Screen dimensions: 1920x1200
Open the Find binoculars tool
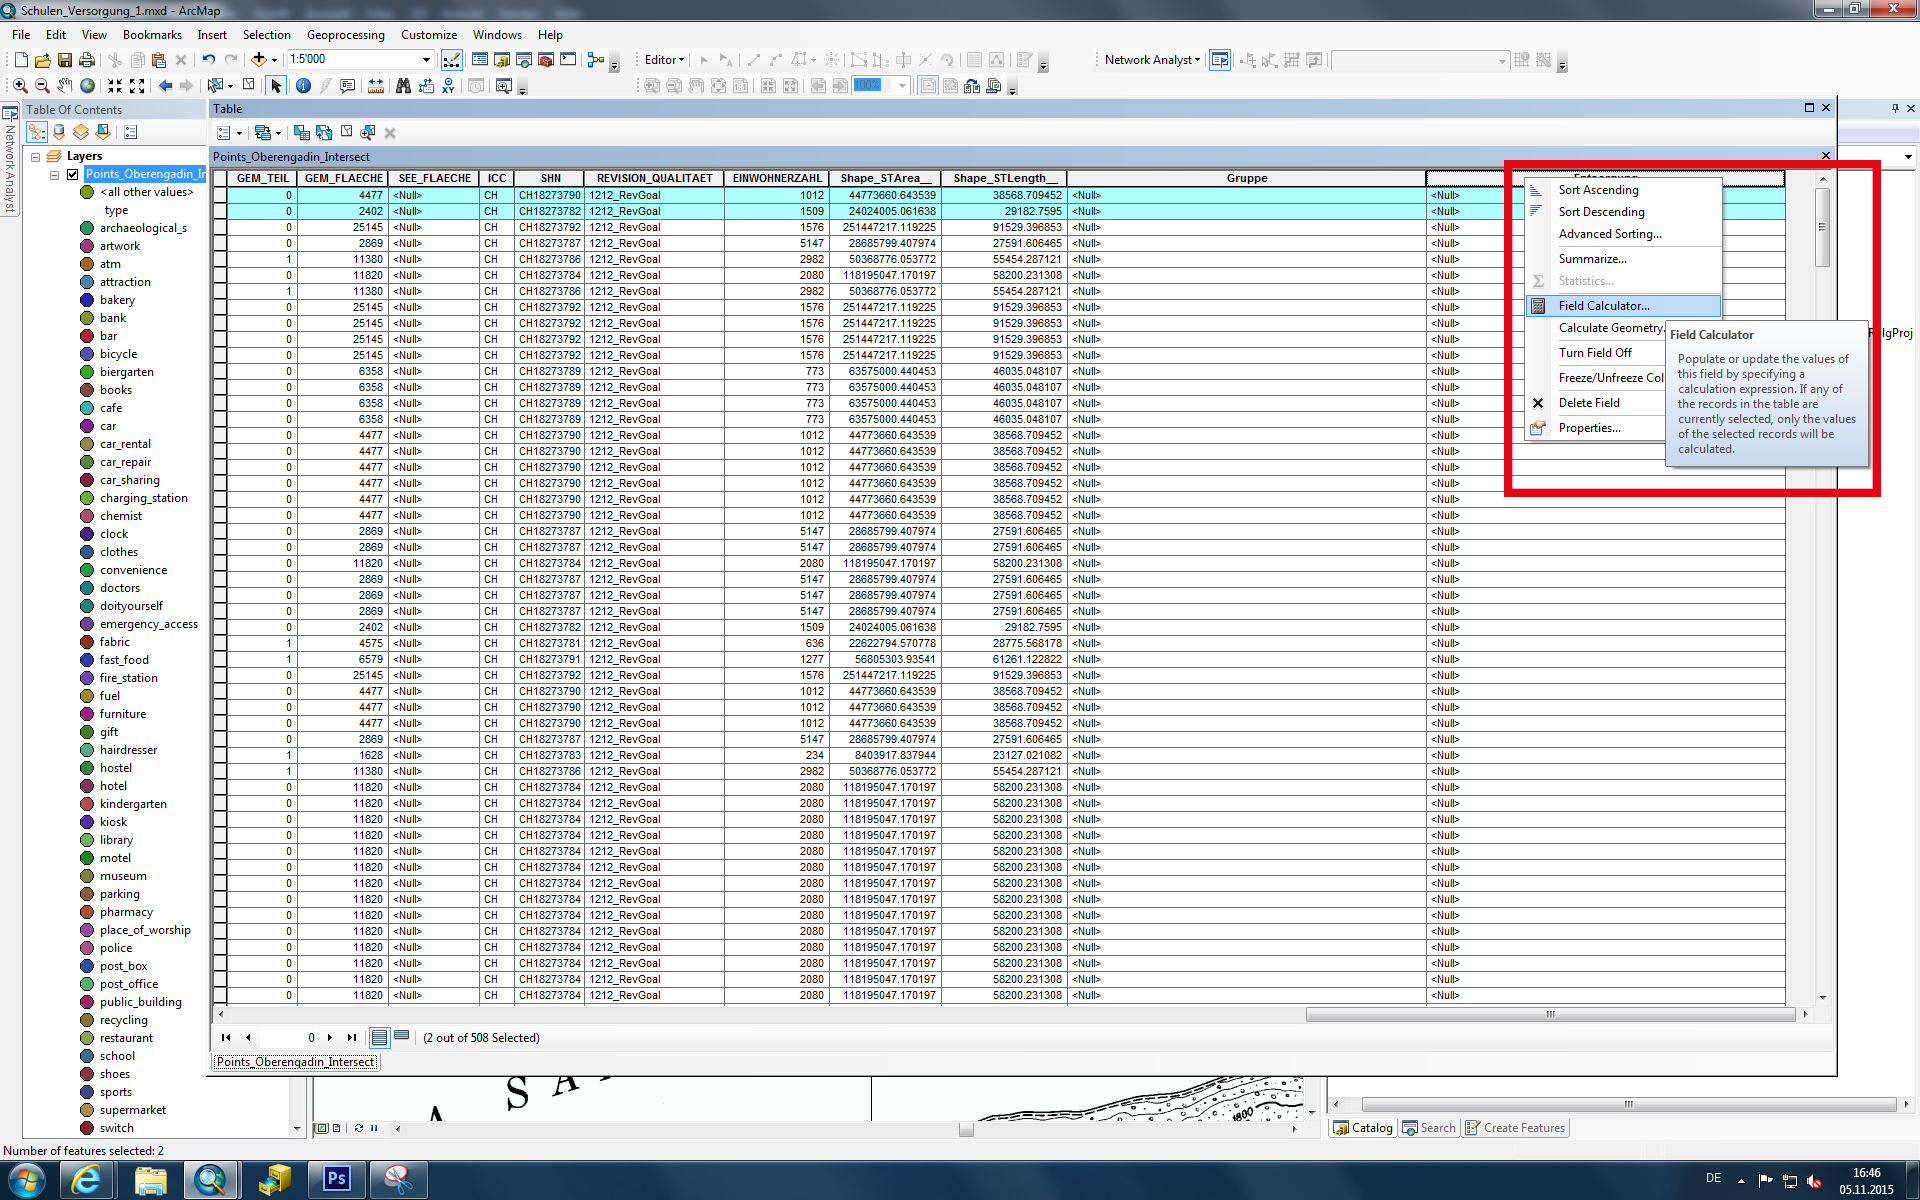tap(403, 86)
